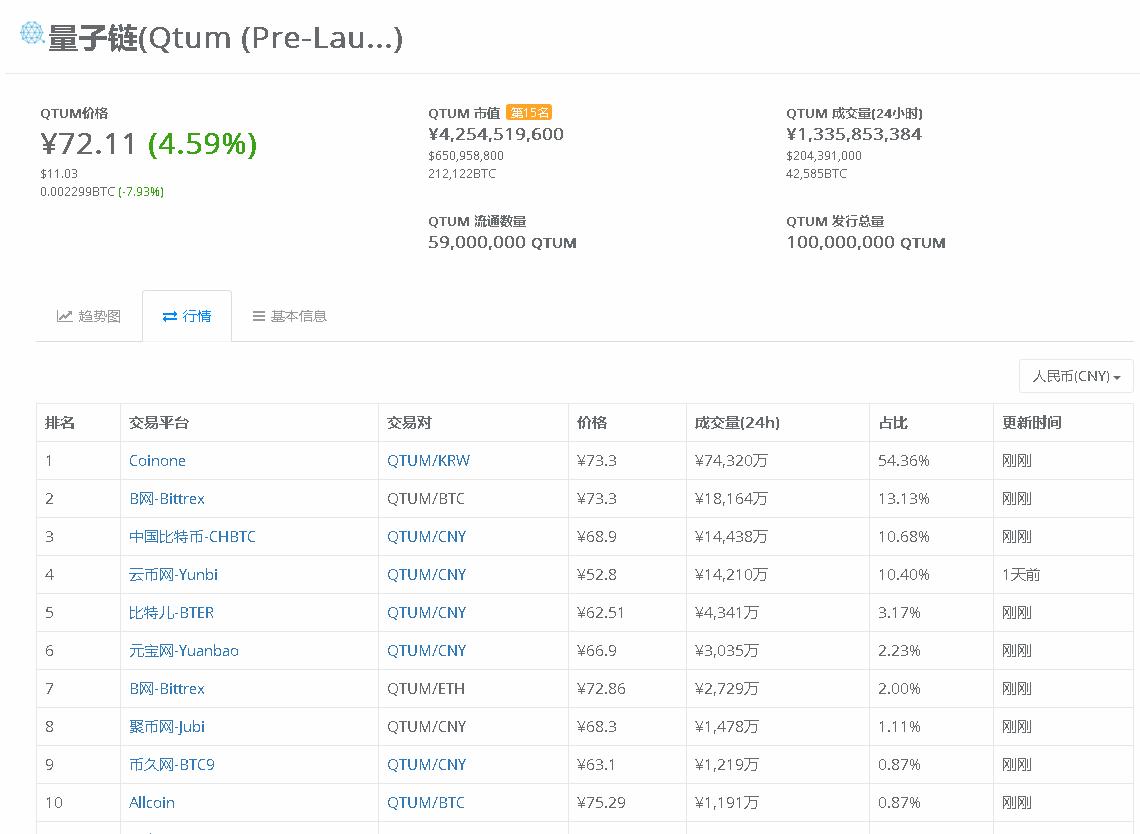Open the 币久网-BTC9 exchange link

pos(172,764)
